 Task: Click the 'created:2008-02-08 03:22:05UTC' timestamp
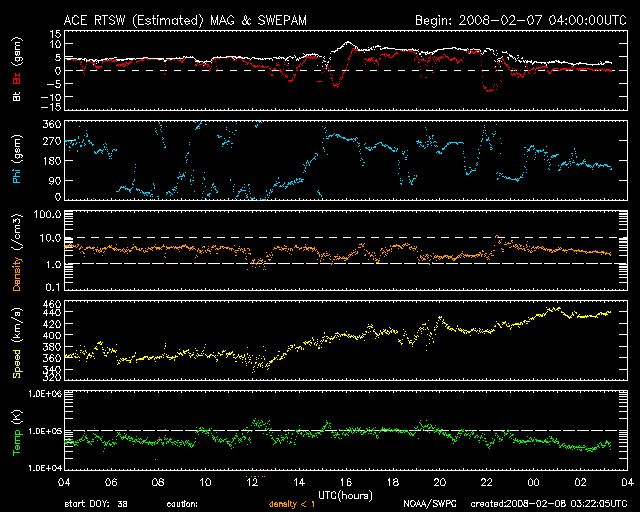(x=549, y=504)
